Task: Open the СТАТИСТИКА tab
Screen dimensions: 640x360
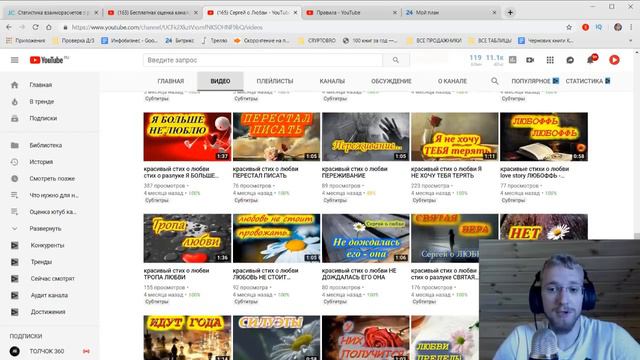Action: click(588, 81)
